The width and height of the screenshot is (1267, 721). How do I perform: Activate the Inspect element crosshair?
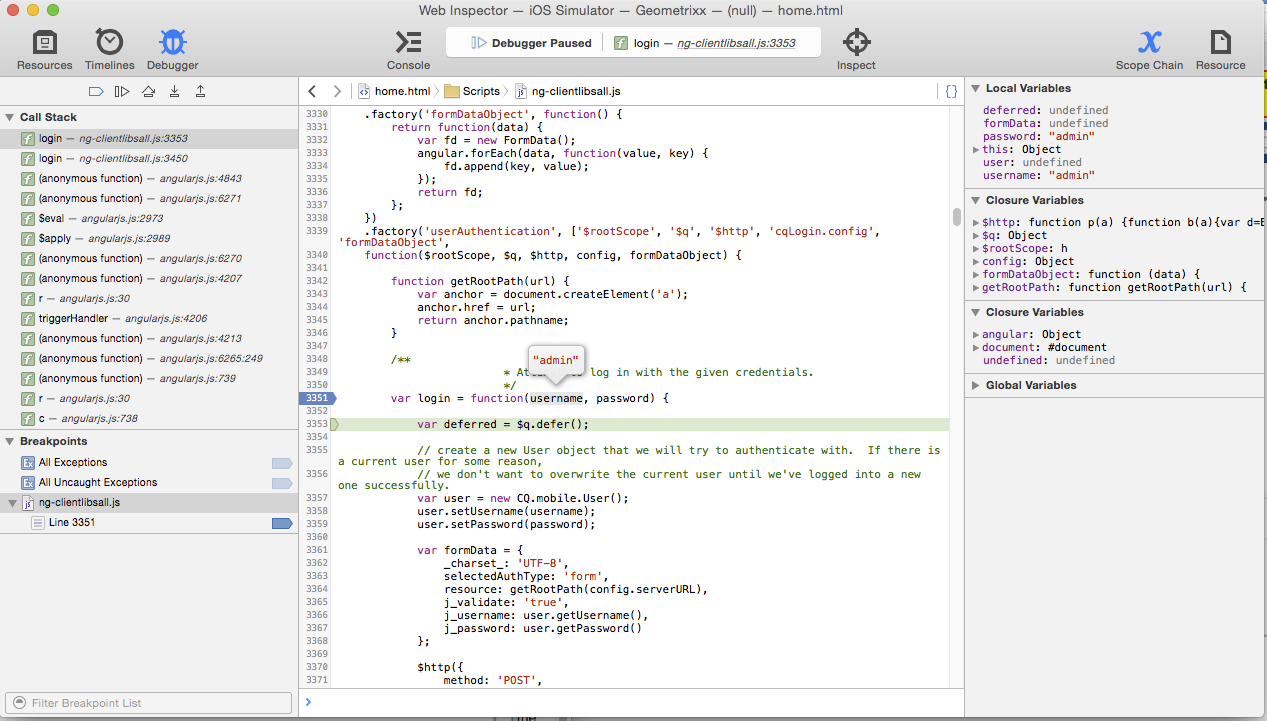tap(856, 49)
